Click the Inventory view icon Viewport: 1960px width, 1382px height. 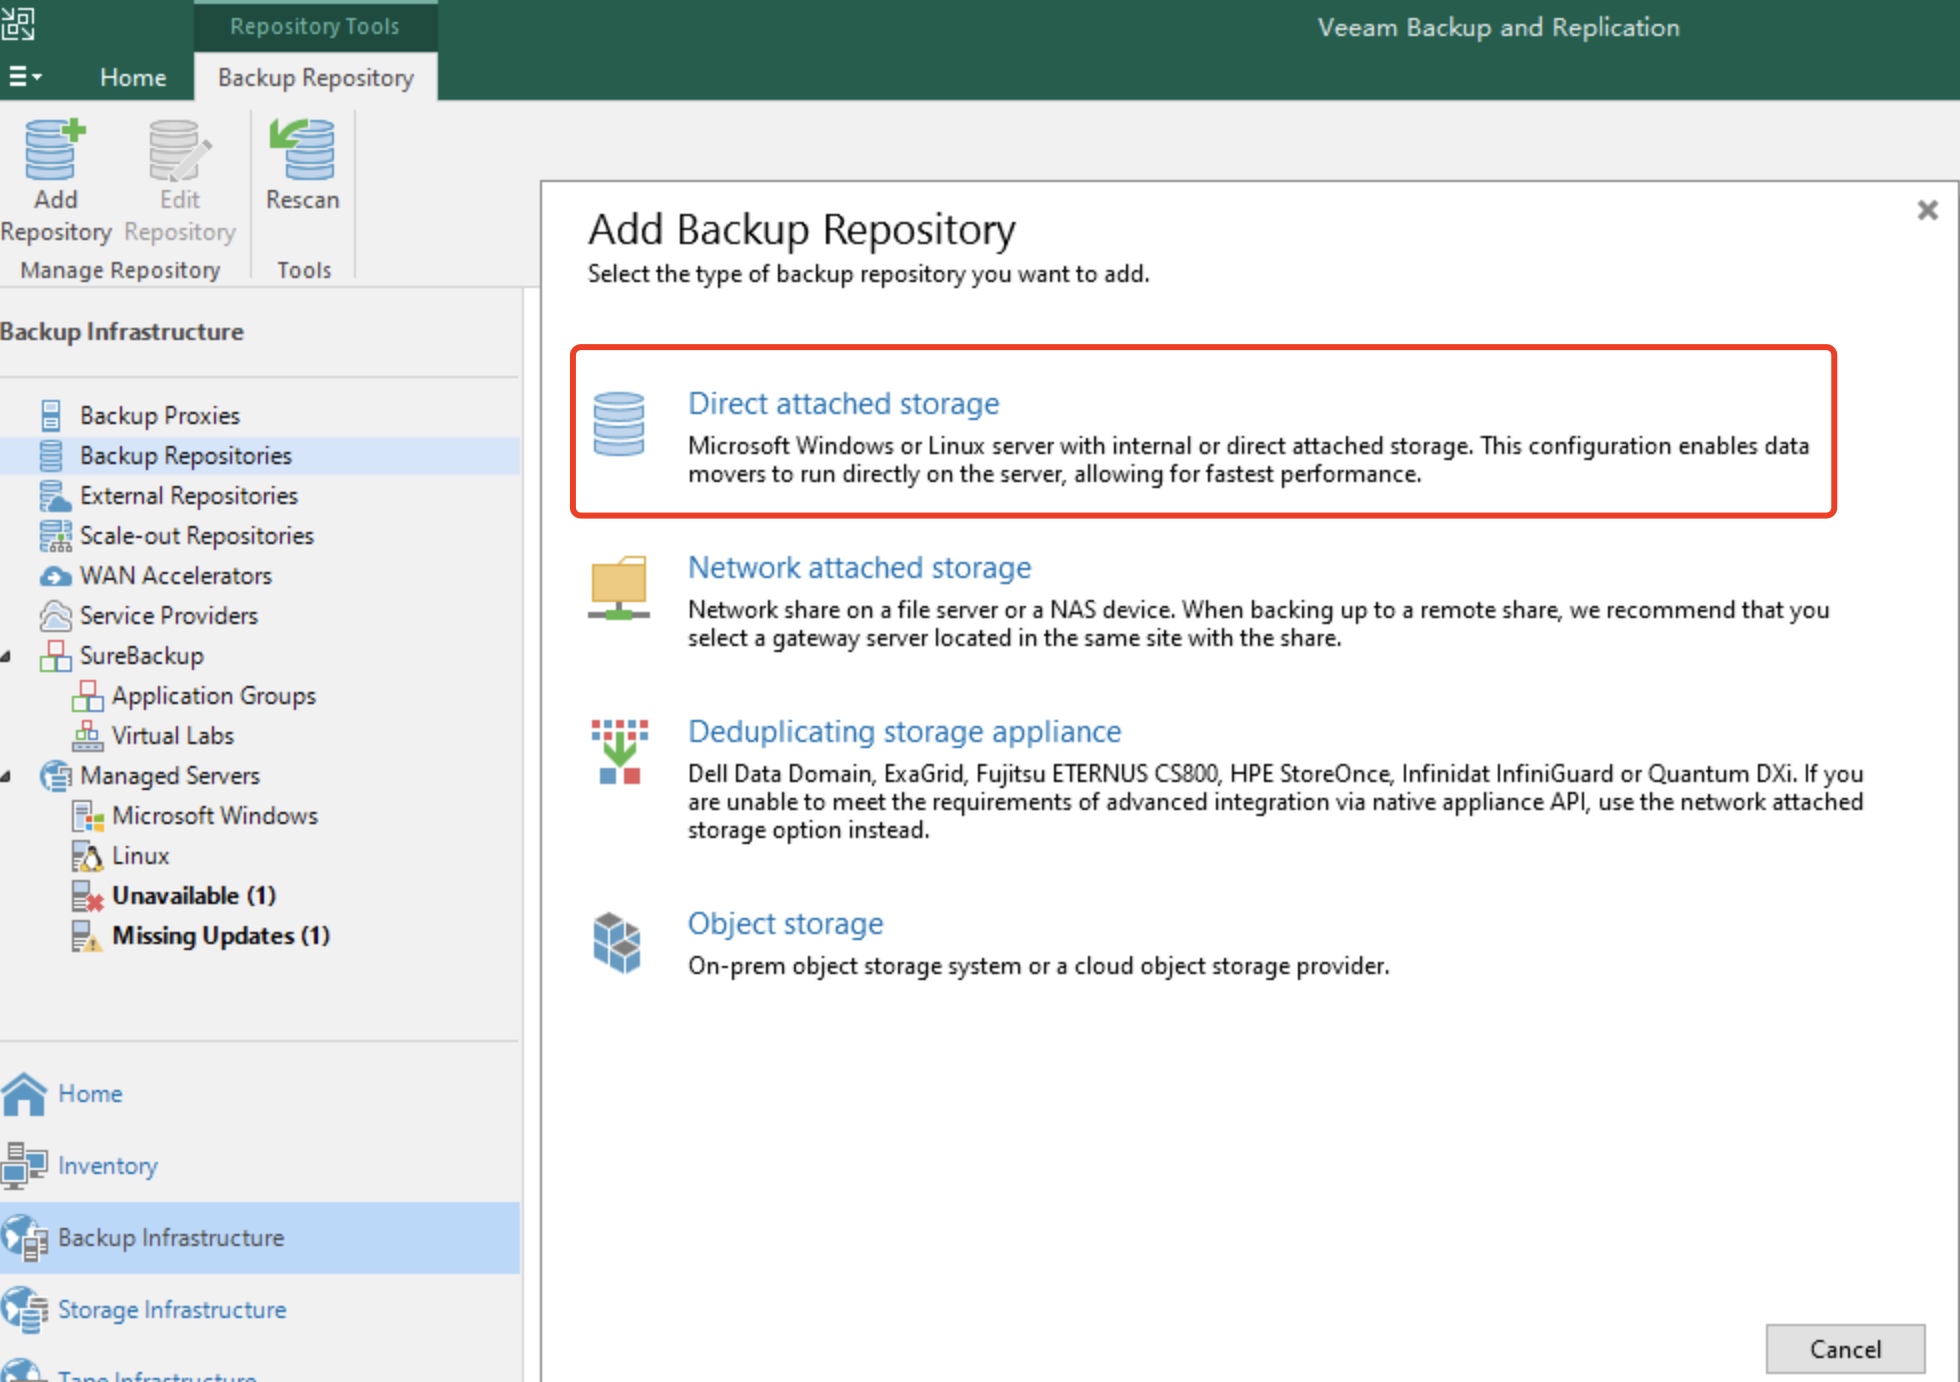(24, 1165)
